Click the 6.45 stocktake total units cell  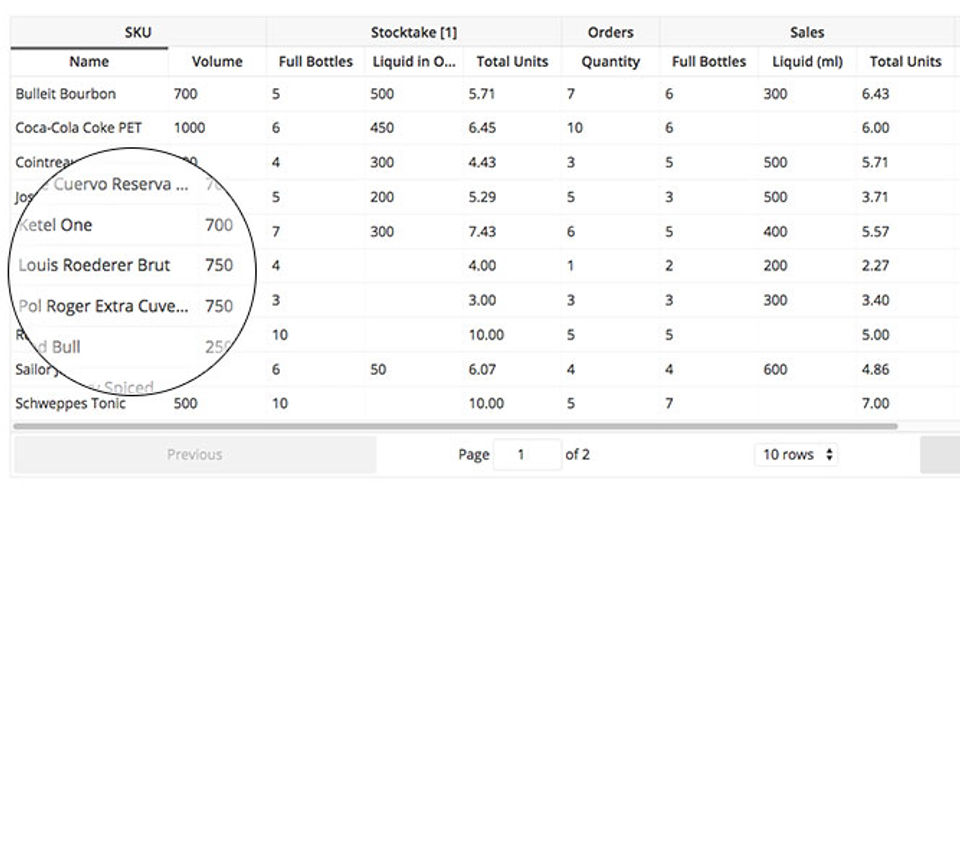pos(482,127)
